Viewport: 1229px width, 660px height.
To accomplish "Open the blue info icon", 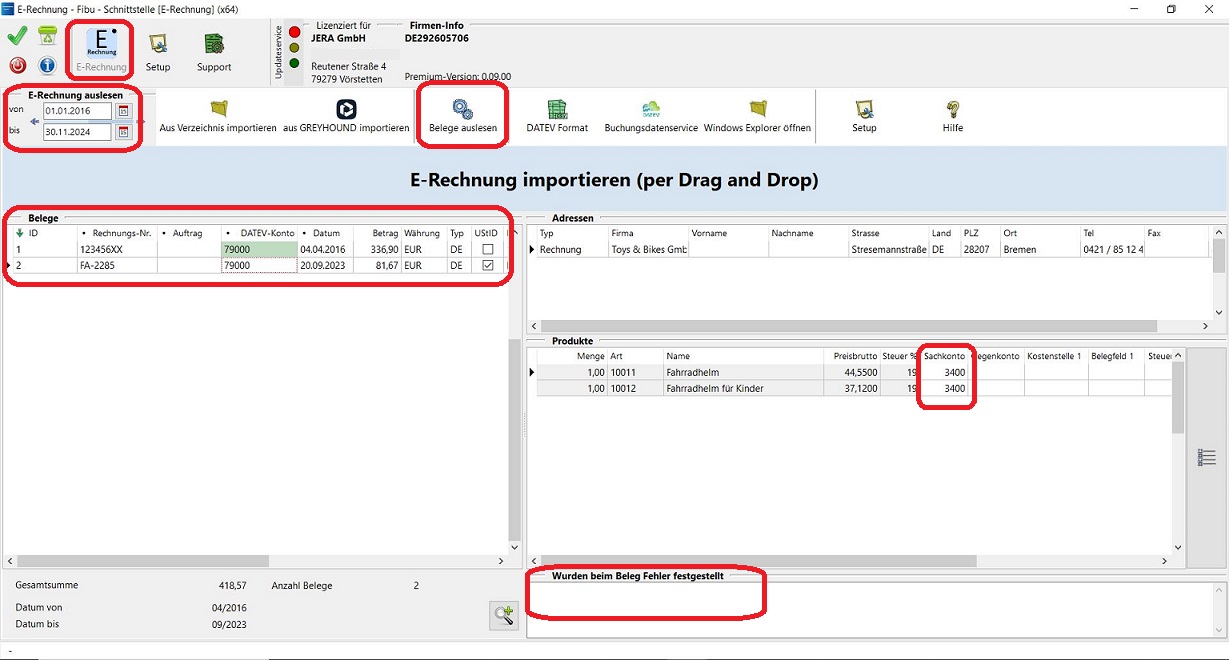I will pyautogui.click(x=47, y=66).
